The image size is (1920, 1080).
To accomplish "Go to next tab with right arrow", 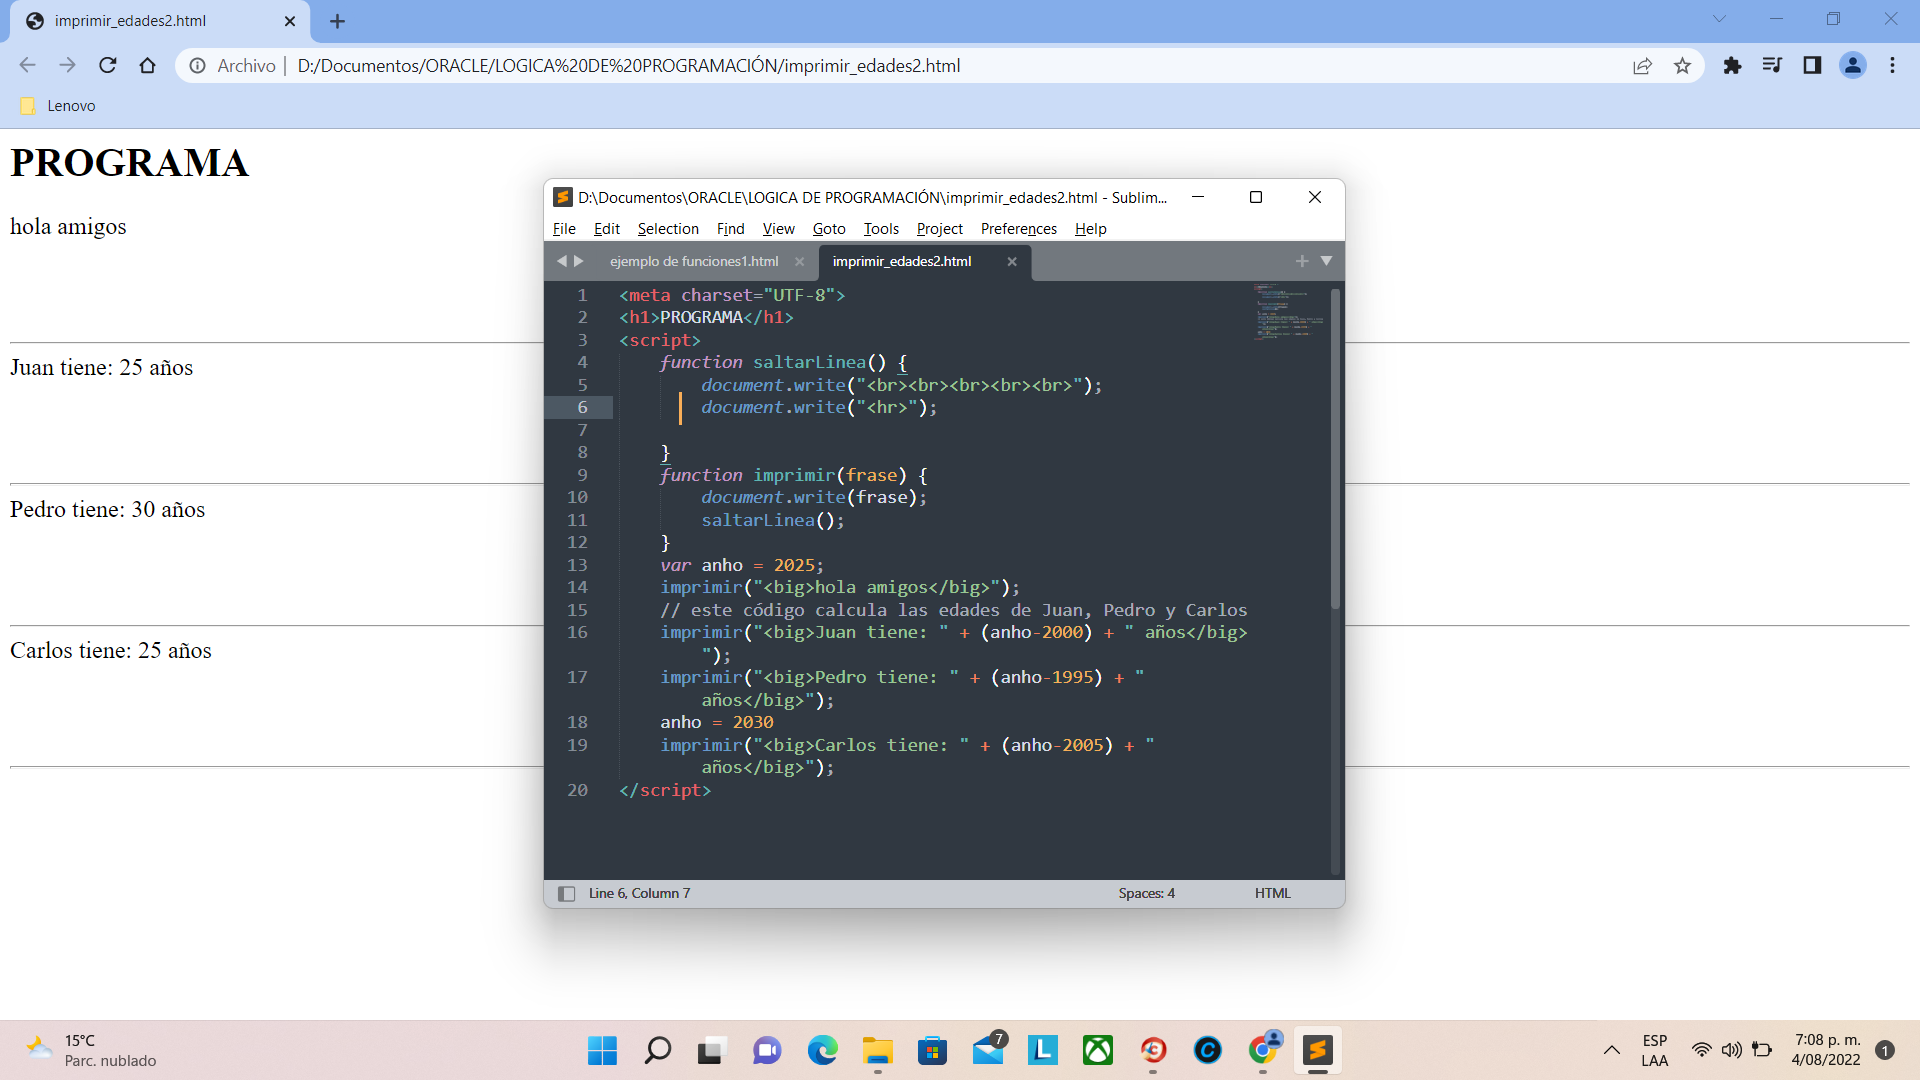I will coord(578,261).
